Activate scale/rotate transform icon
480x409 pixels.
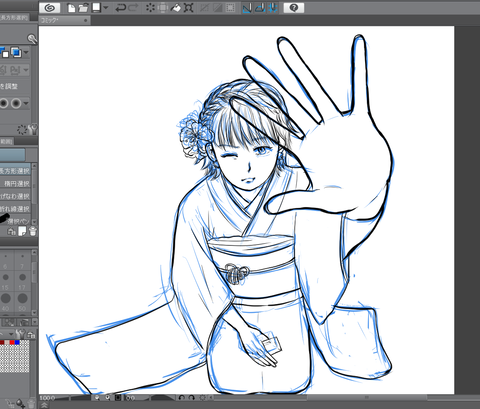click(x=189, y=8)
